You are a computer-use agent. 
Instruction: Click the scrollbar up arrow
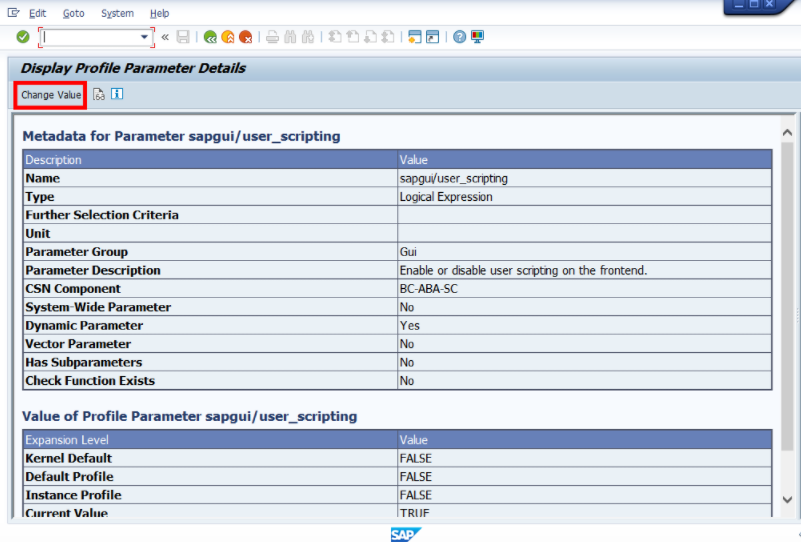pyautogui.click(x=787, y=132)
